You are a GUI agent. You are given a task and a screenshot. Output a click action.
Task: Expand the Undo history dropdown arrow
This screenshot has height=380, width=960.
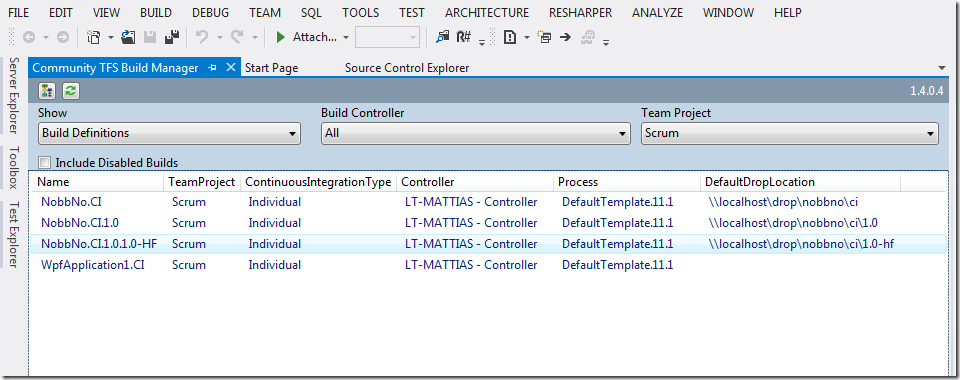[219, 38]
